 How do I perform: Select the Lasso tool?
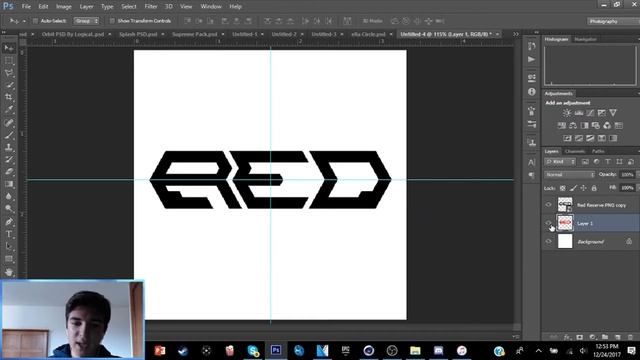tap(9, 73)
